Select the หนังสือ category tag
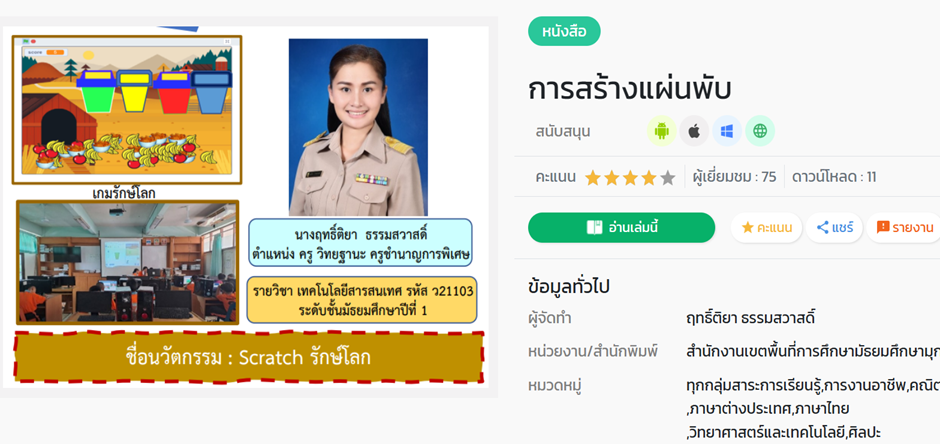Viewport: 940px width, 444px height. pos(564,32)
